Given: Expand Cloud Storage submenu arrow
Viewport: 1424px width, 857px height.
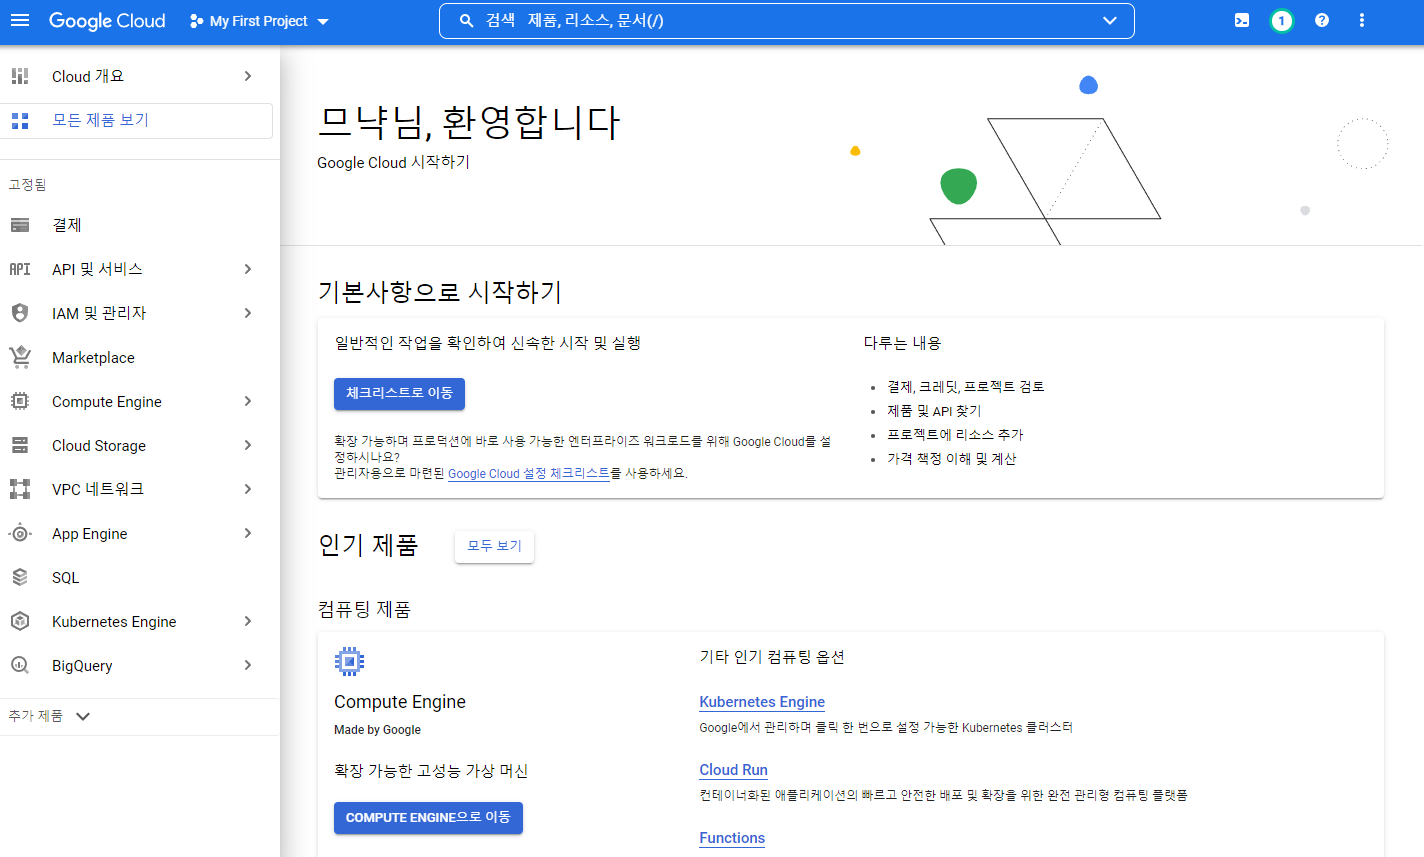Looking at the screenshot, I should point(248,445).
